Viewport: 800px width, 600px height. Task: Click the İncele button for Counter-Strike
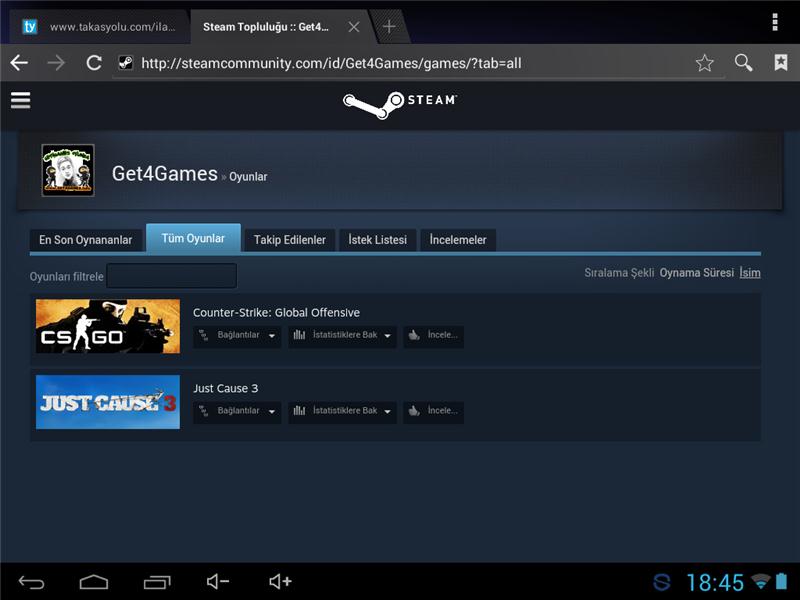pyautogui.click(x=434, y=336)
